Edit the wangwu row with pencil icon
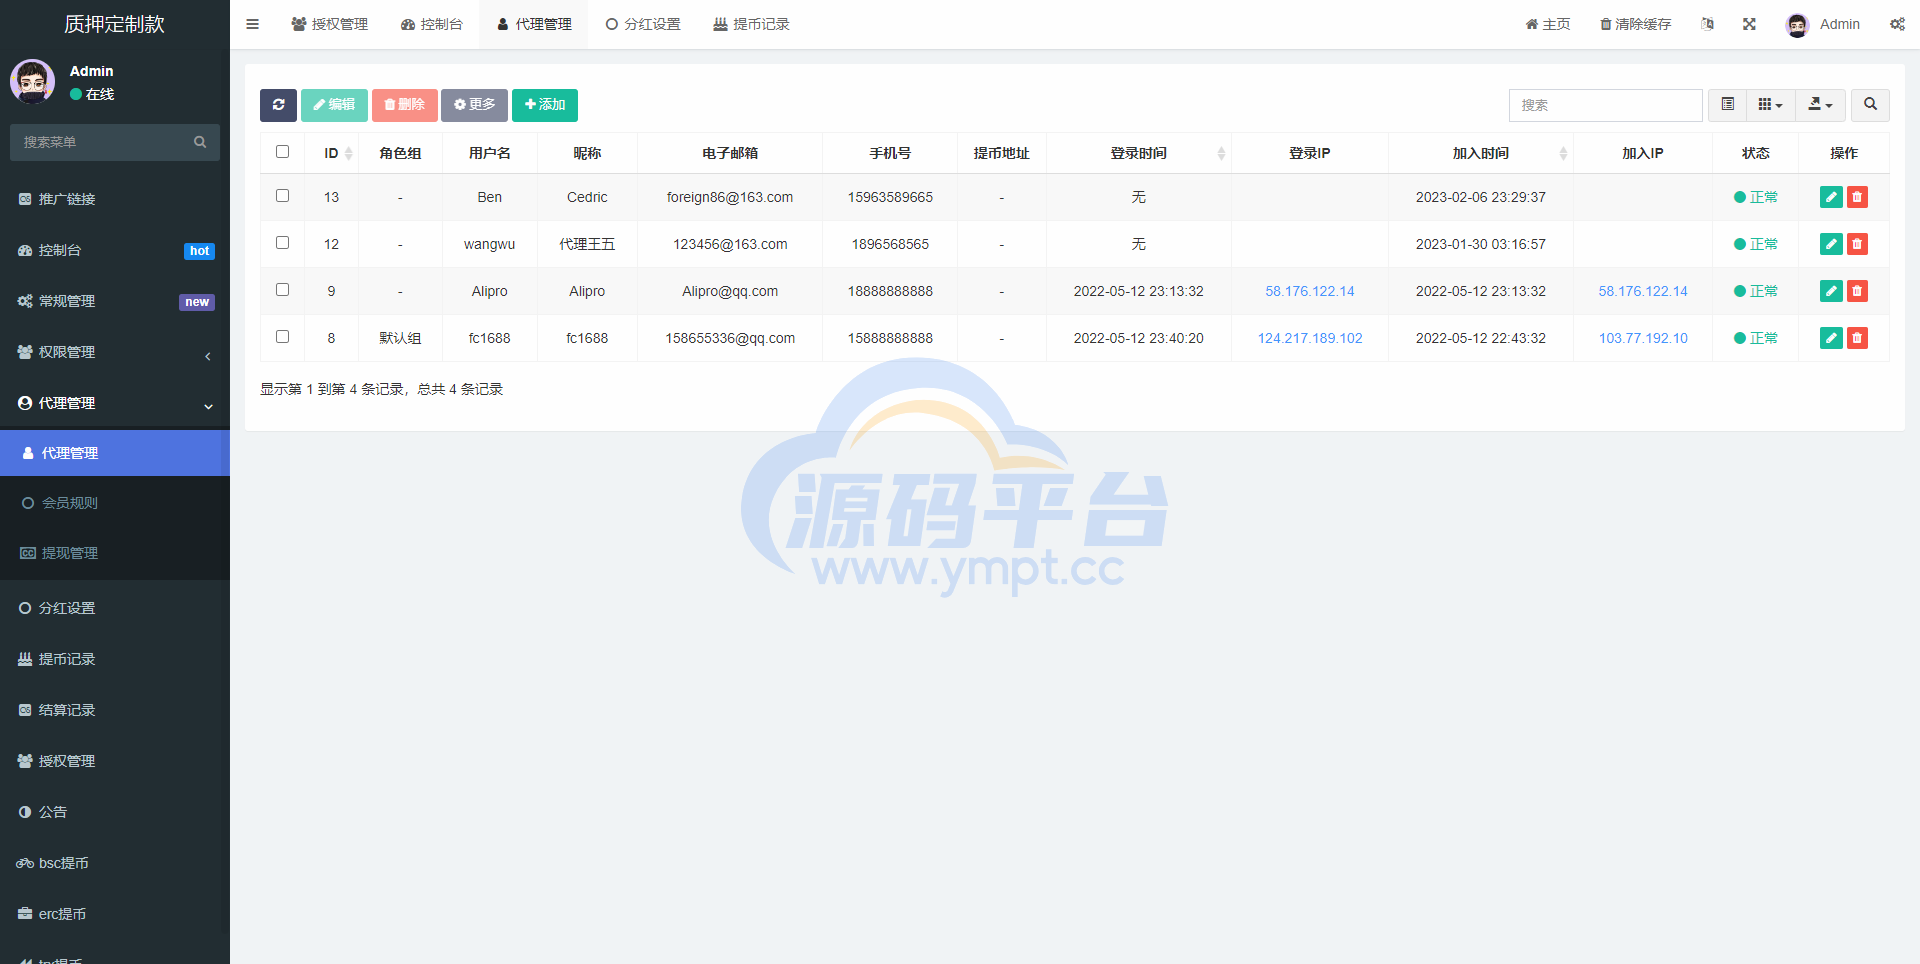Screen dimensions: 1920x964 click(x=1831, y=244)
